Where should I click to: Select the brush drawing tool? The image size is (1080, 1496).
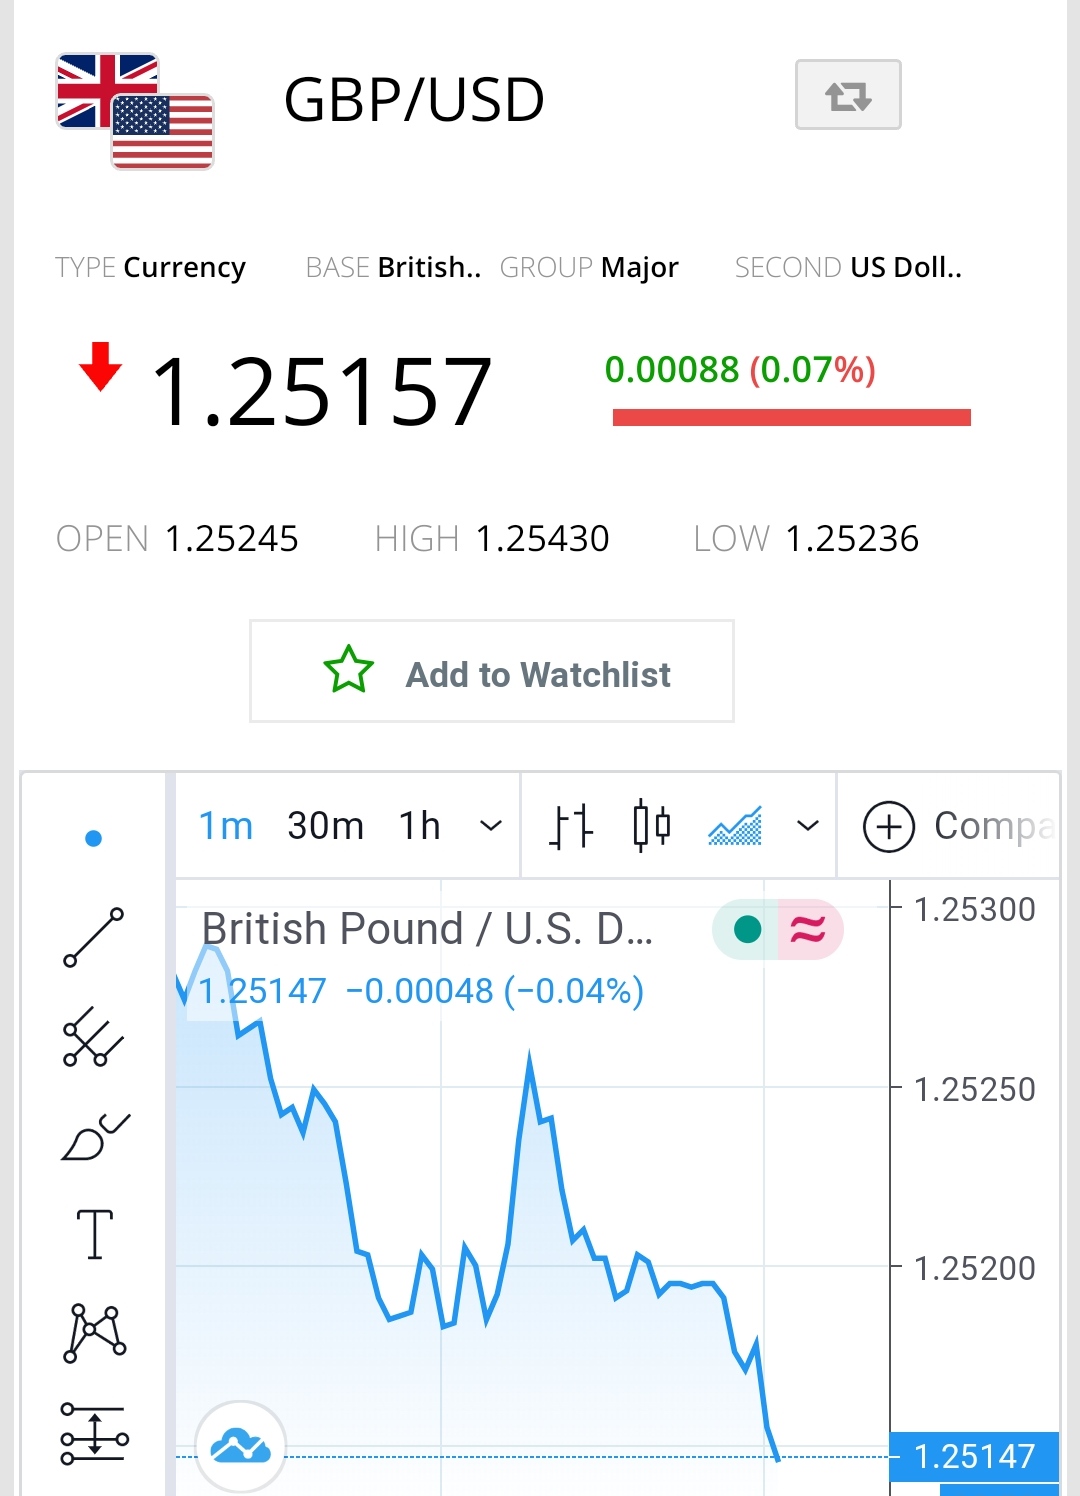96,1137
